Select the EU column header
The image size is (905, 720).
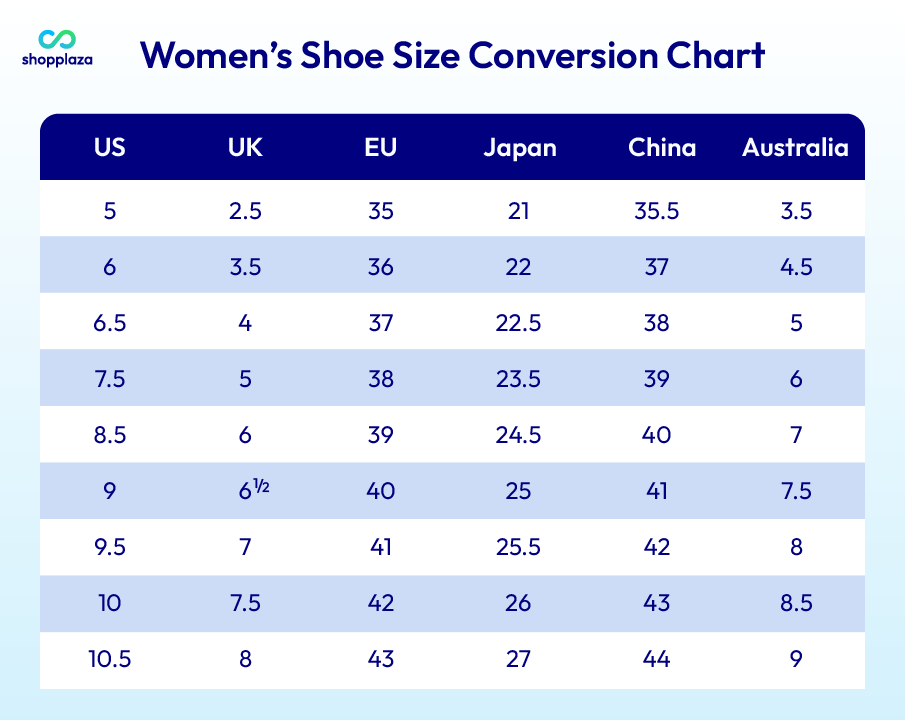click(380, 148)
